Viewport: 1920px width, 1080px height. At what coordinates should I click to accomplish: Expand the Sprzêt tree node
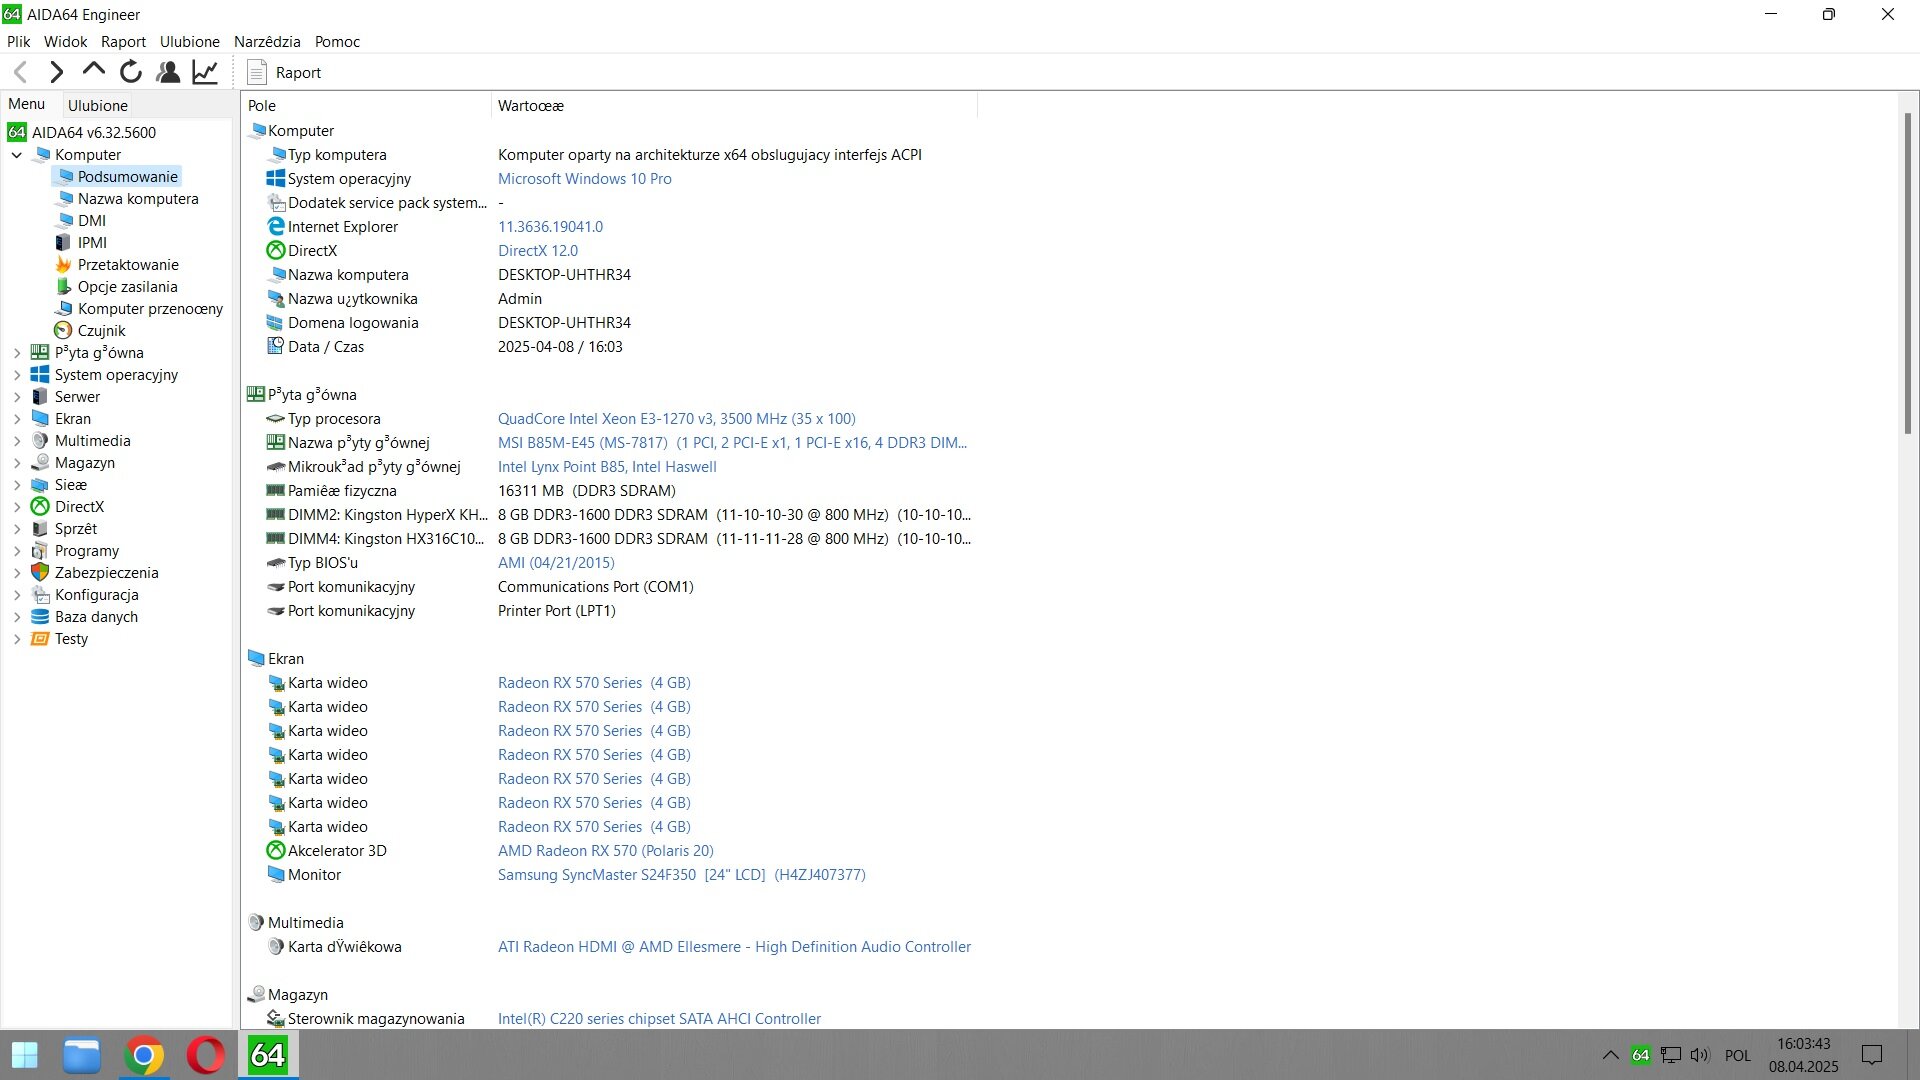(x=17, y=529)
